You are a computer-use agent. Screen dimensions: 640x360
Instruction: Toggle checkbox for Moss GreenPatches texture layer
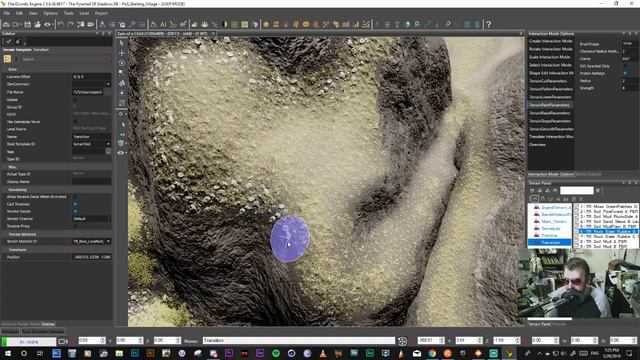(577, 207)
